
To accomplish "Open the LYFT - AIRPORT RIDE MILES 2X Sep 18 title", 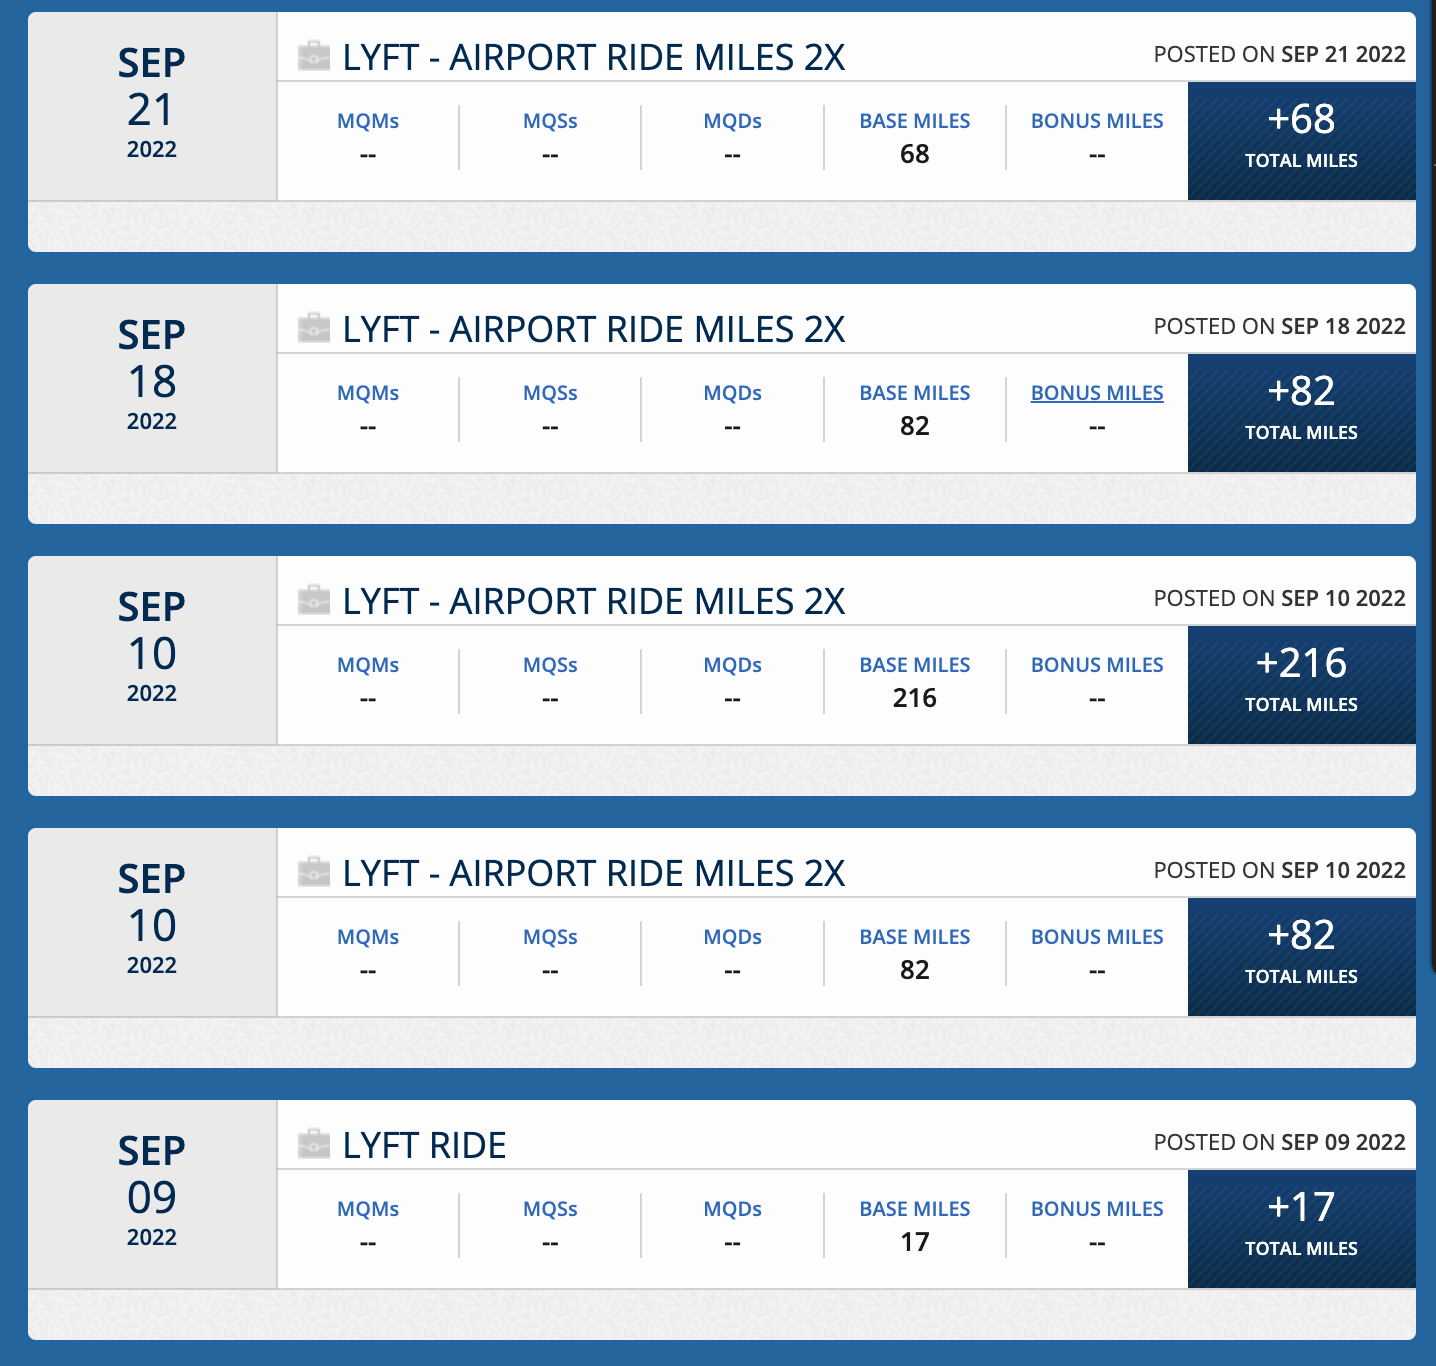I will [x=594, y=328].
